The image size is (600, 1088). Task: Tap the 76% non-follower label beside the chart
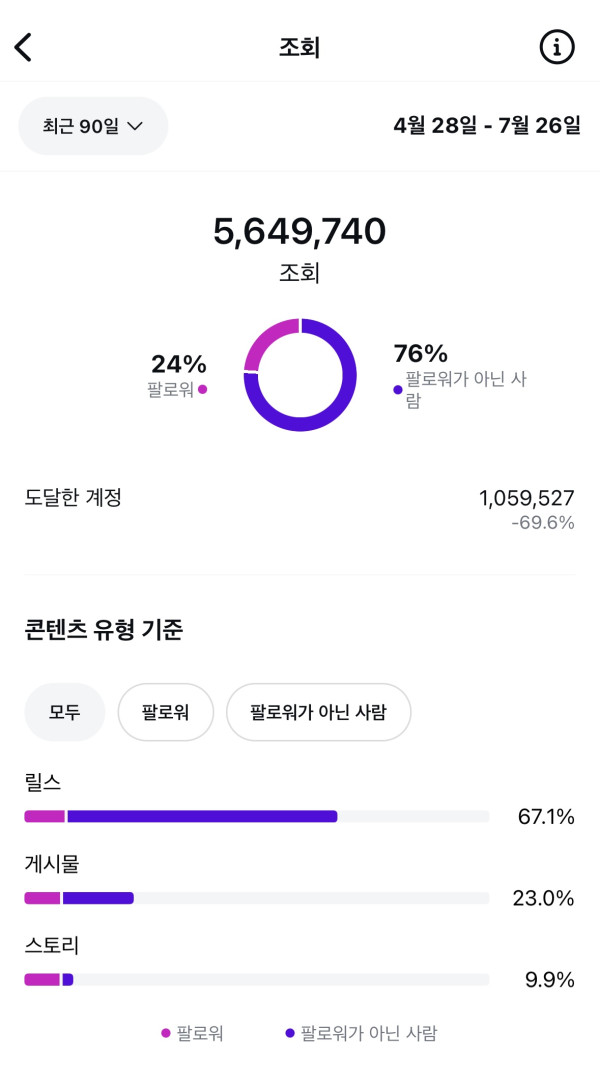pos(420,354)
